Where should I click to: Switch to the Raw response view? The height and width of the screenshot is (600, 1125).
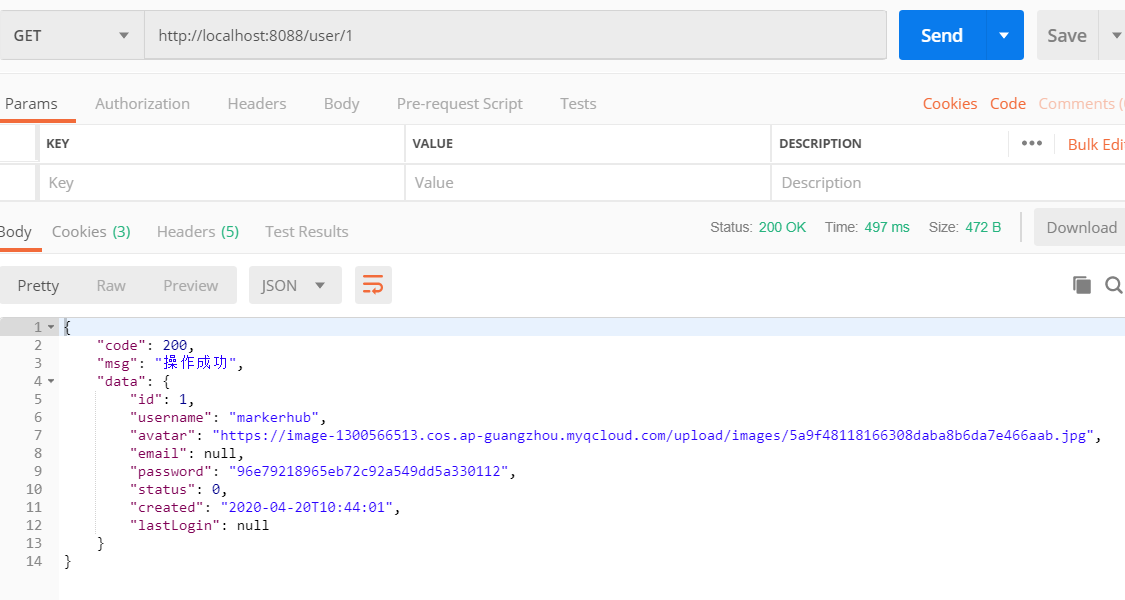111,285
